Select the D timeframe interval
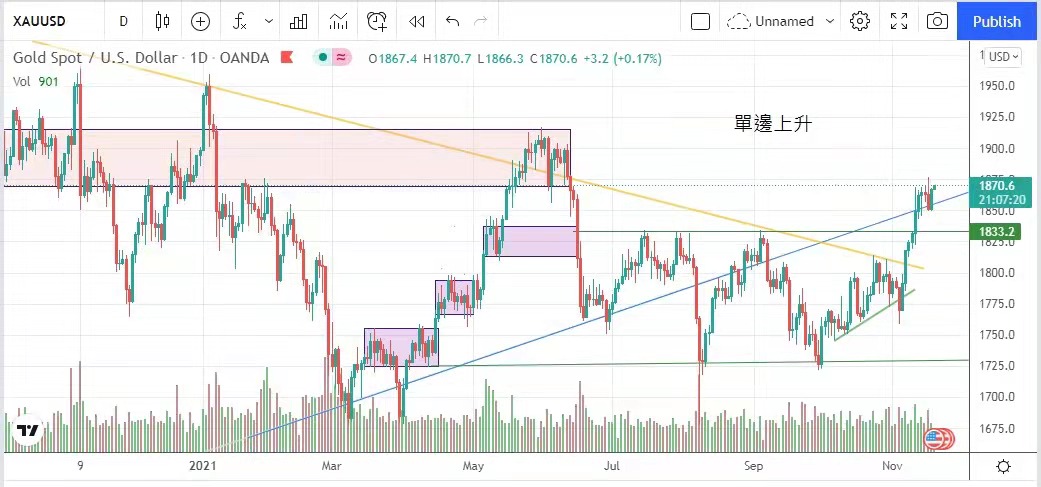 pos(123,21)
